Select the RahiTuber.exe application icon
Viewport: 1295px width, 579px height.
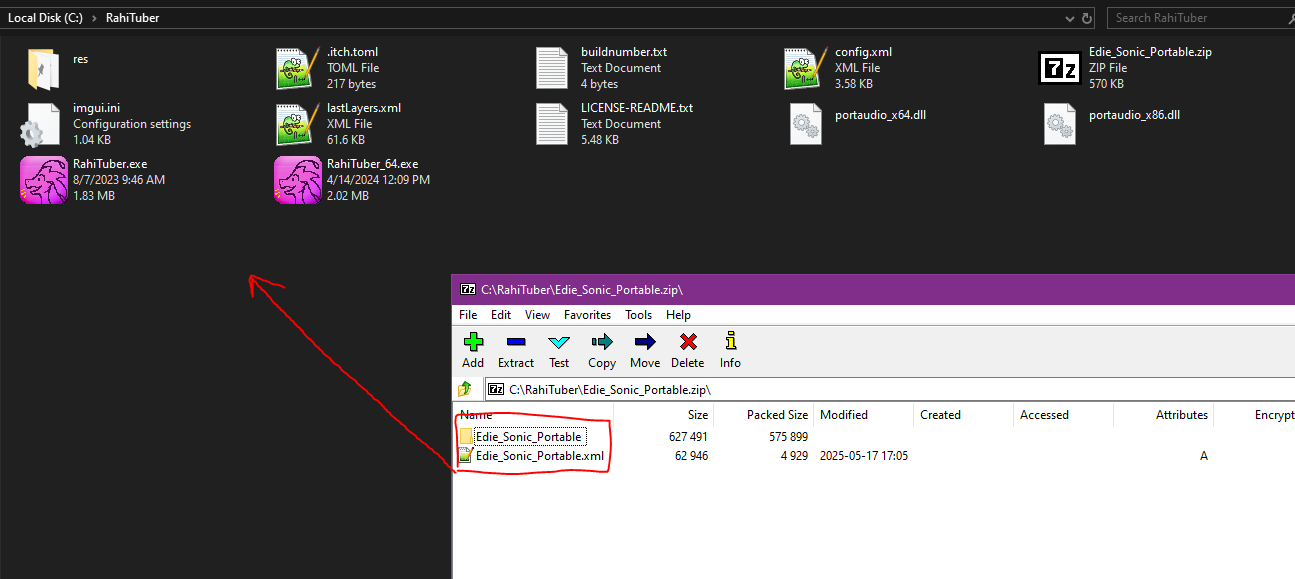click(42, 180)
